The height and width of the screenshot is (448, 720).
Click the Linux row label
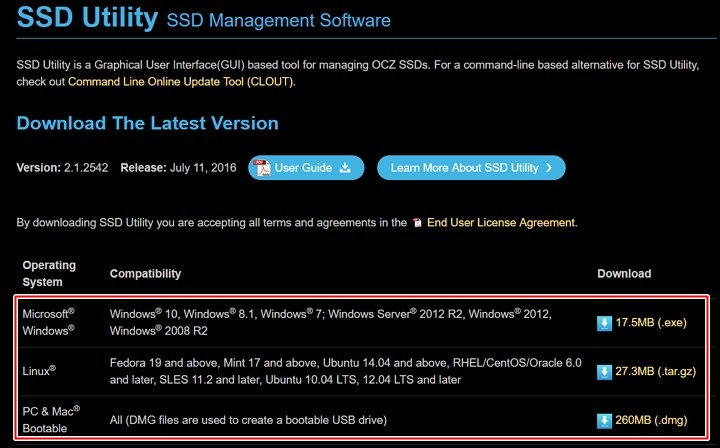point(39,370)
